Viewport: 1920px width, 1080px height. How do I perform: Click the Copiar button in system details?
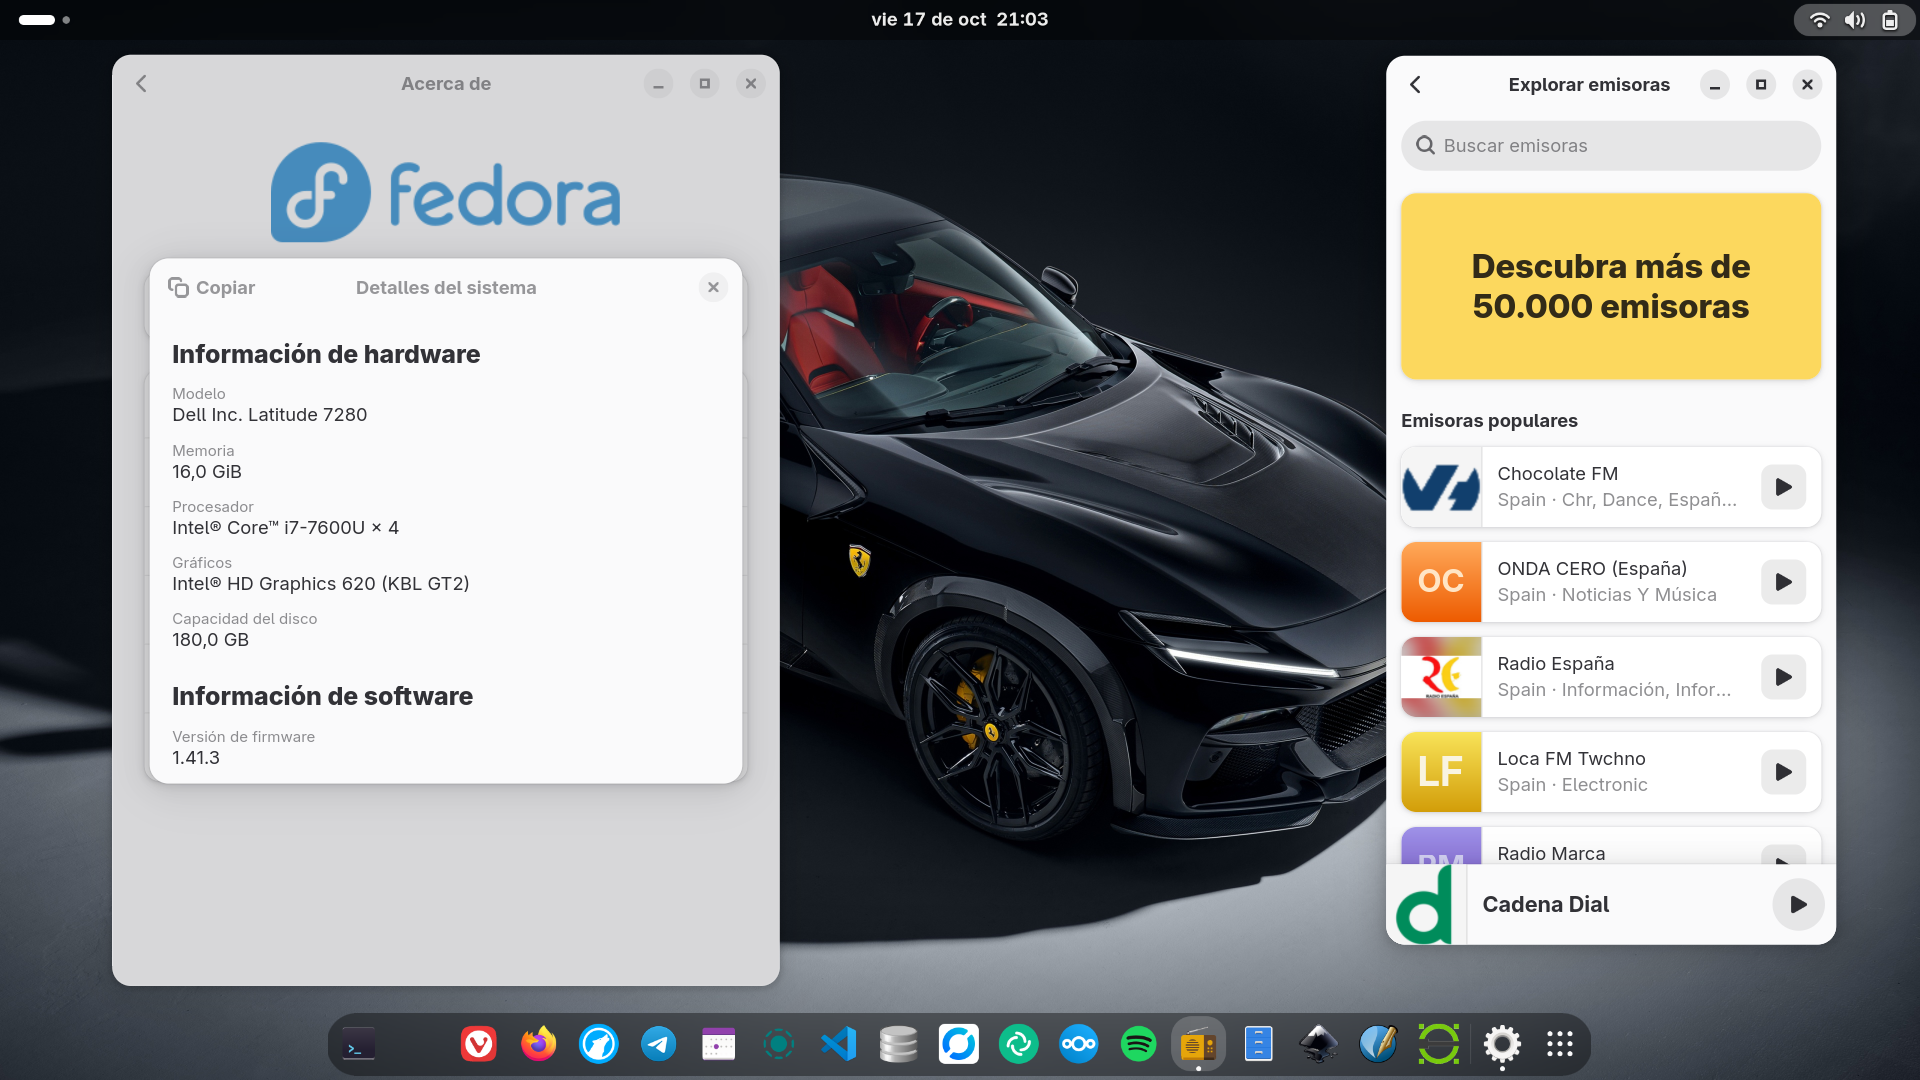point(212,288)
